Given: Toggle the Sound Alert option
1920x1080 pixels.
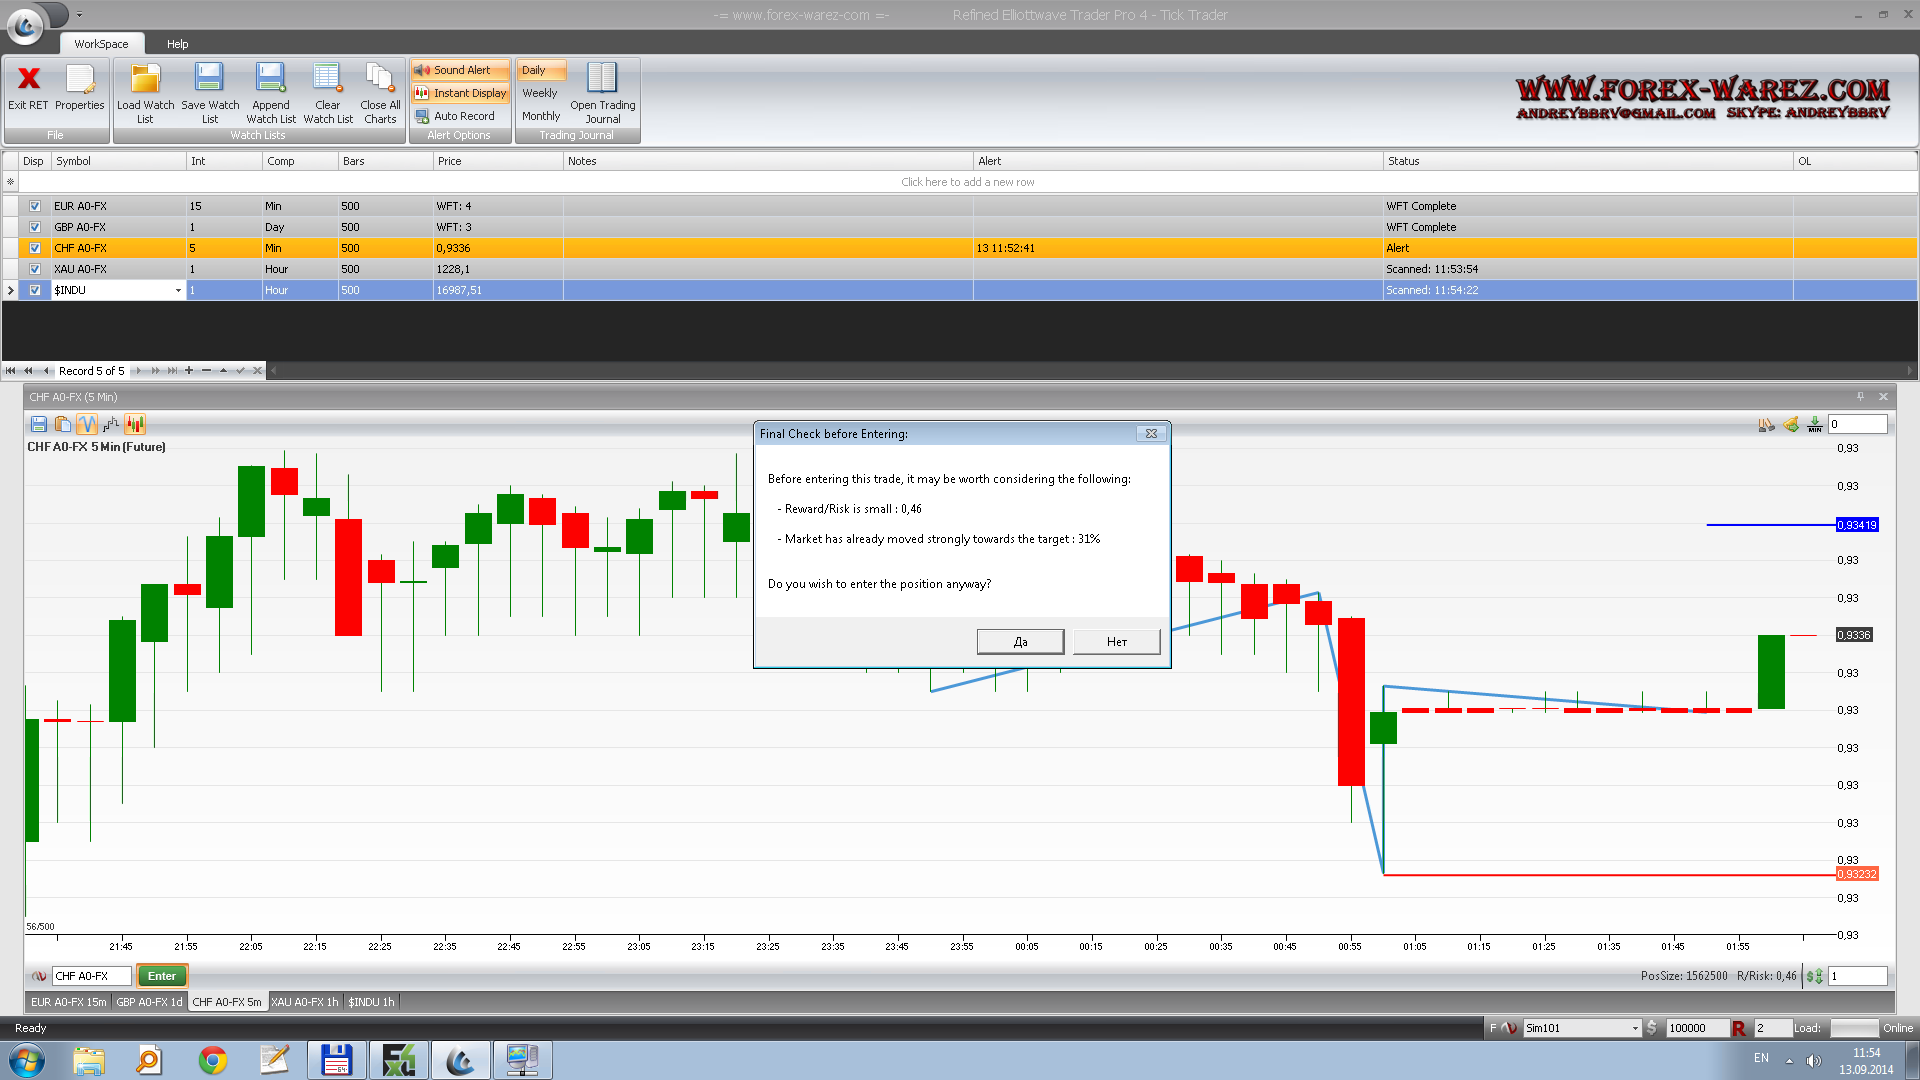Looking at the screenshot, I should tap(460, 70).
